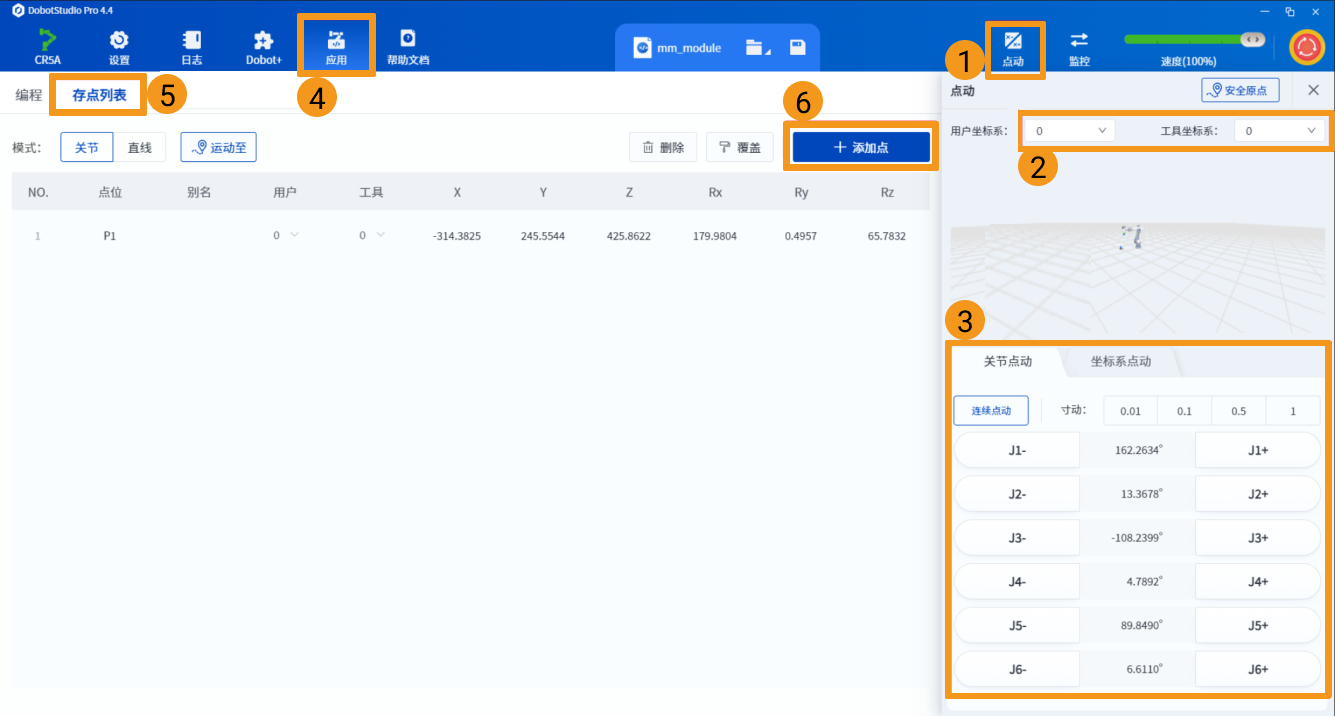
Task: Switch to the 坐标系点动 tab
Action: pos(1120,361)
